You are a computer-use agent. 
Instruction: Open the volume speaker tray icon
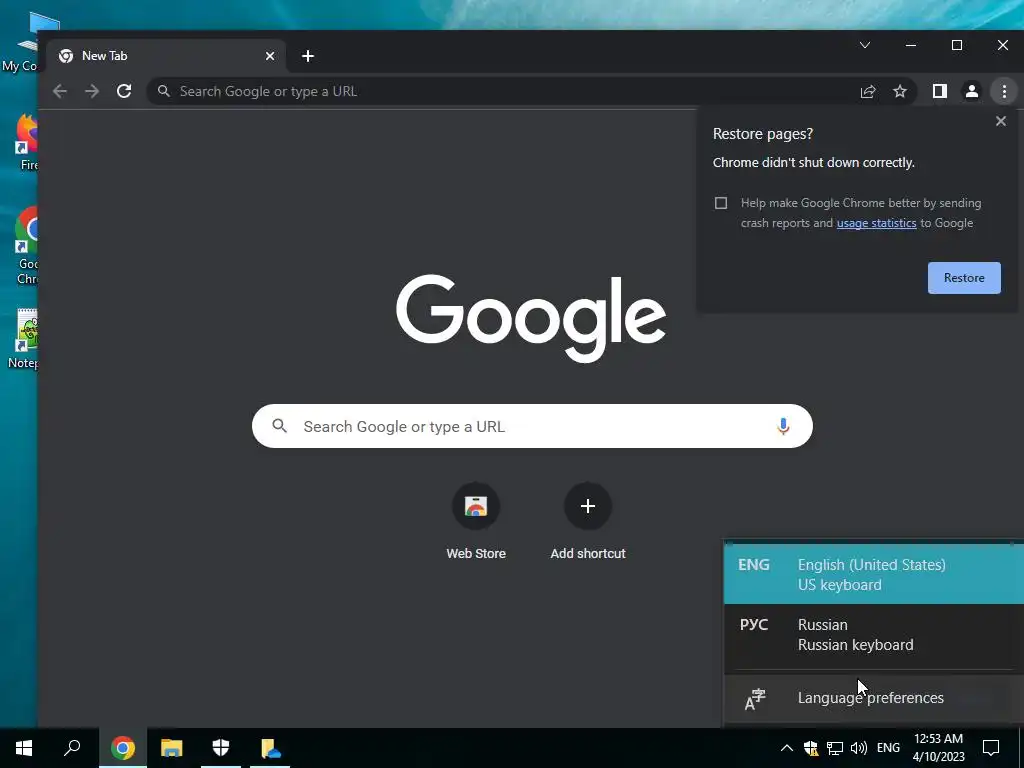(859, 748)
